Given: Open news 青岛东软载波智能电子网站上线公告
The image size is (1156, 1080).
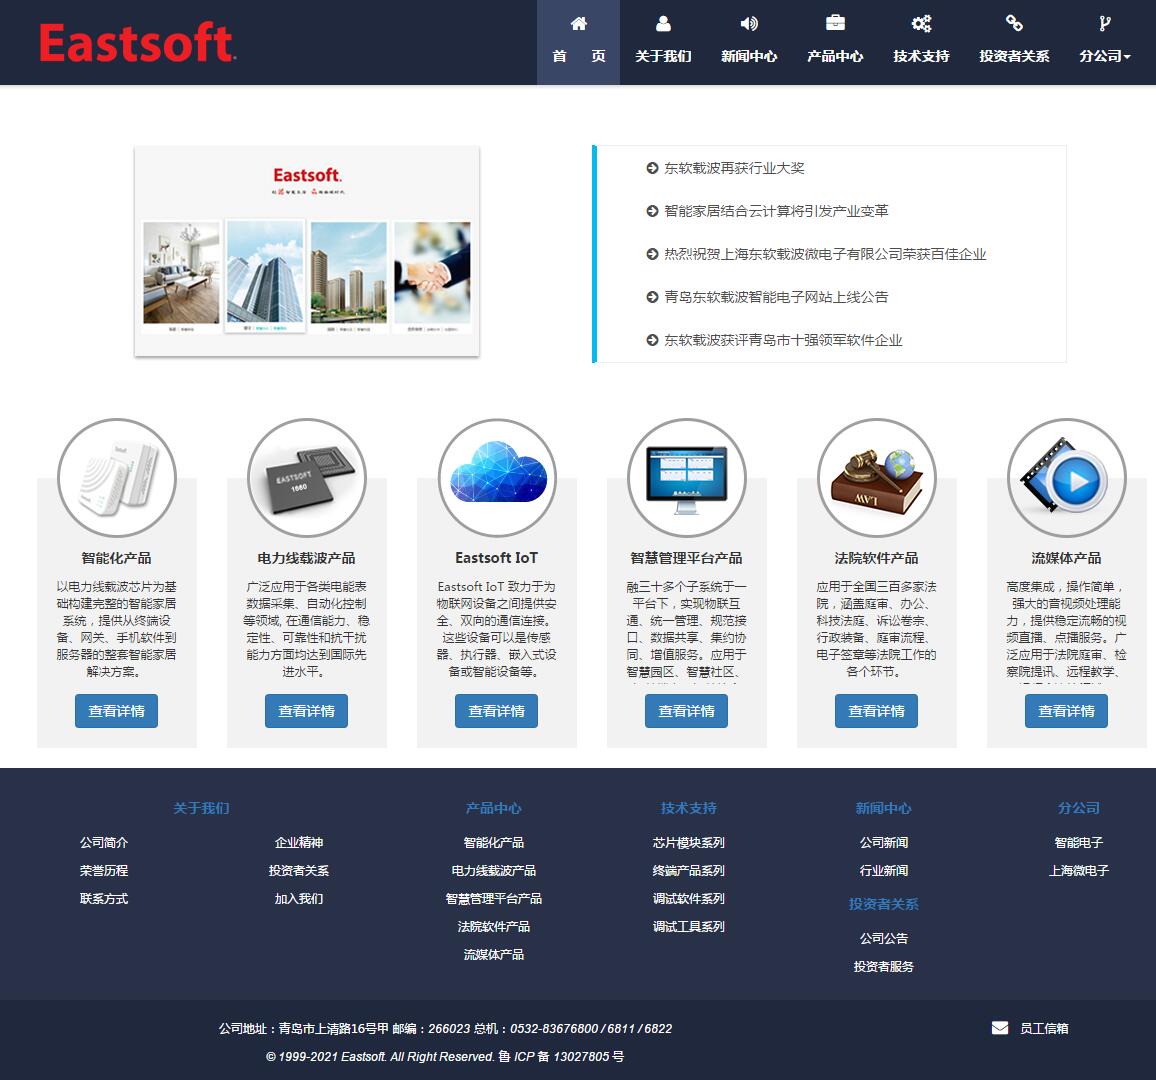Looking at the screenshot, I should click(776, 297).
